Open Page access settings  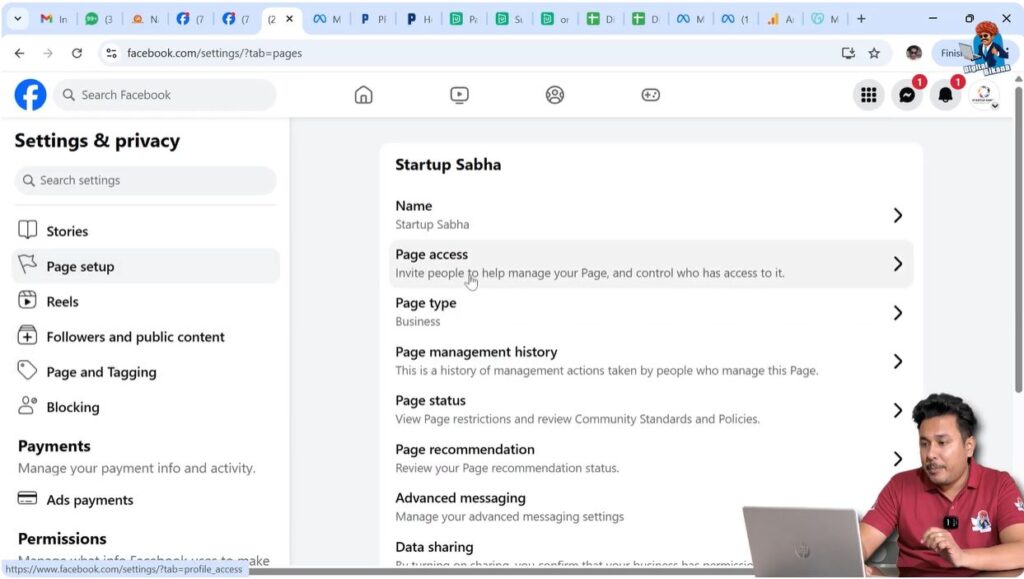coord(651,264)
